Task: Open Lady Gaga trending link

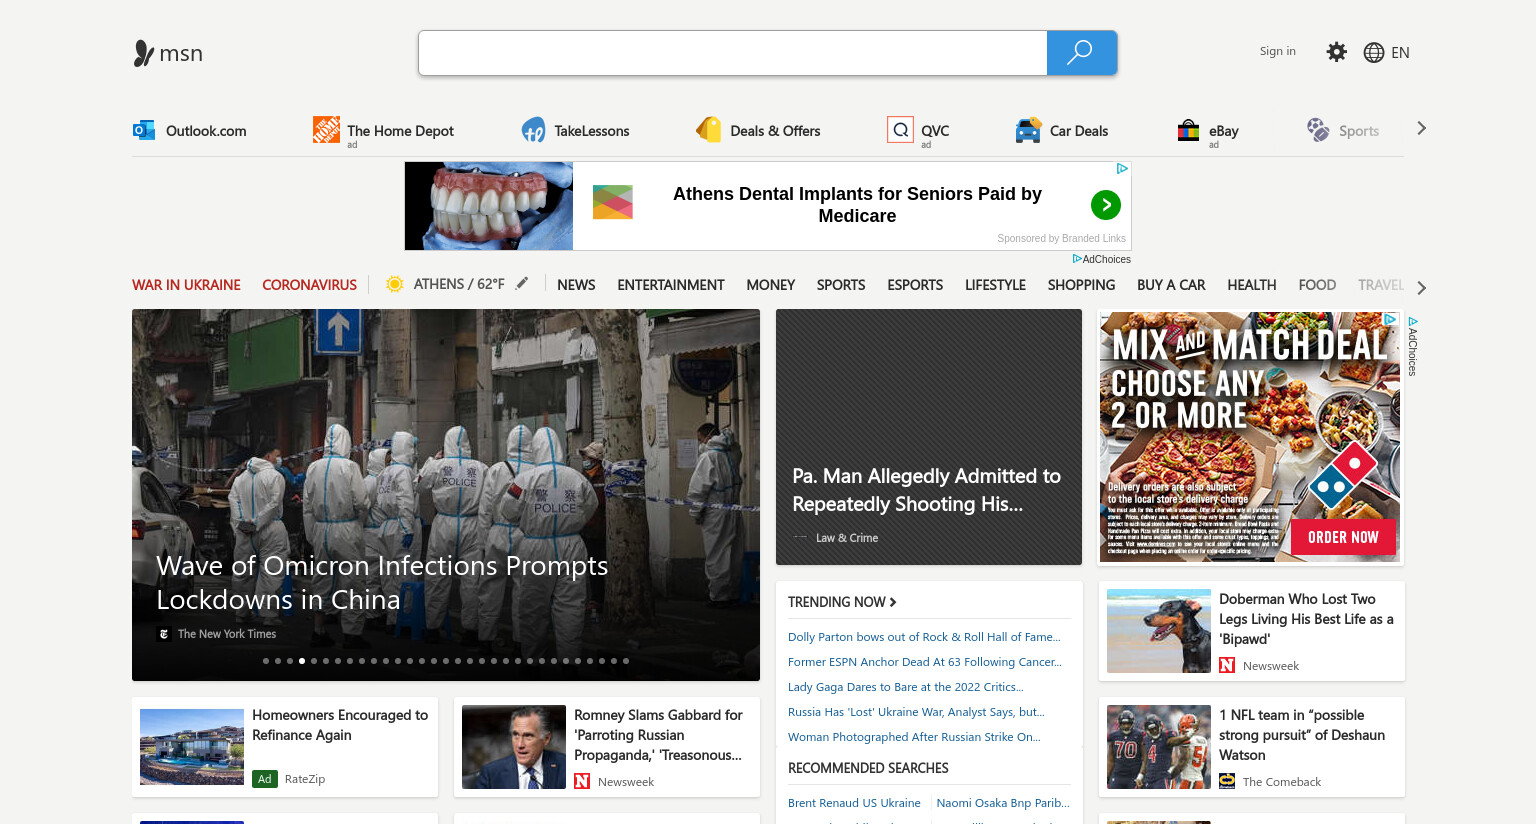Action: click(x=906, y=687)
